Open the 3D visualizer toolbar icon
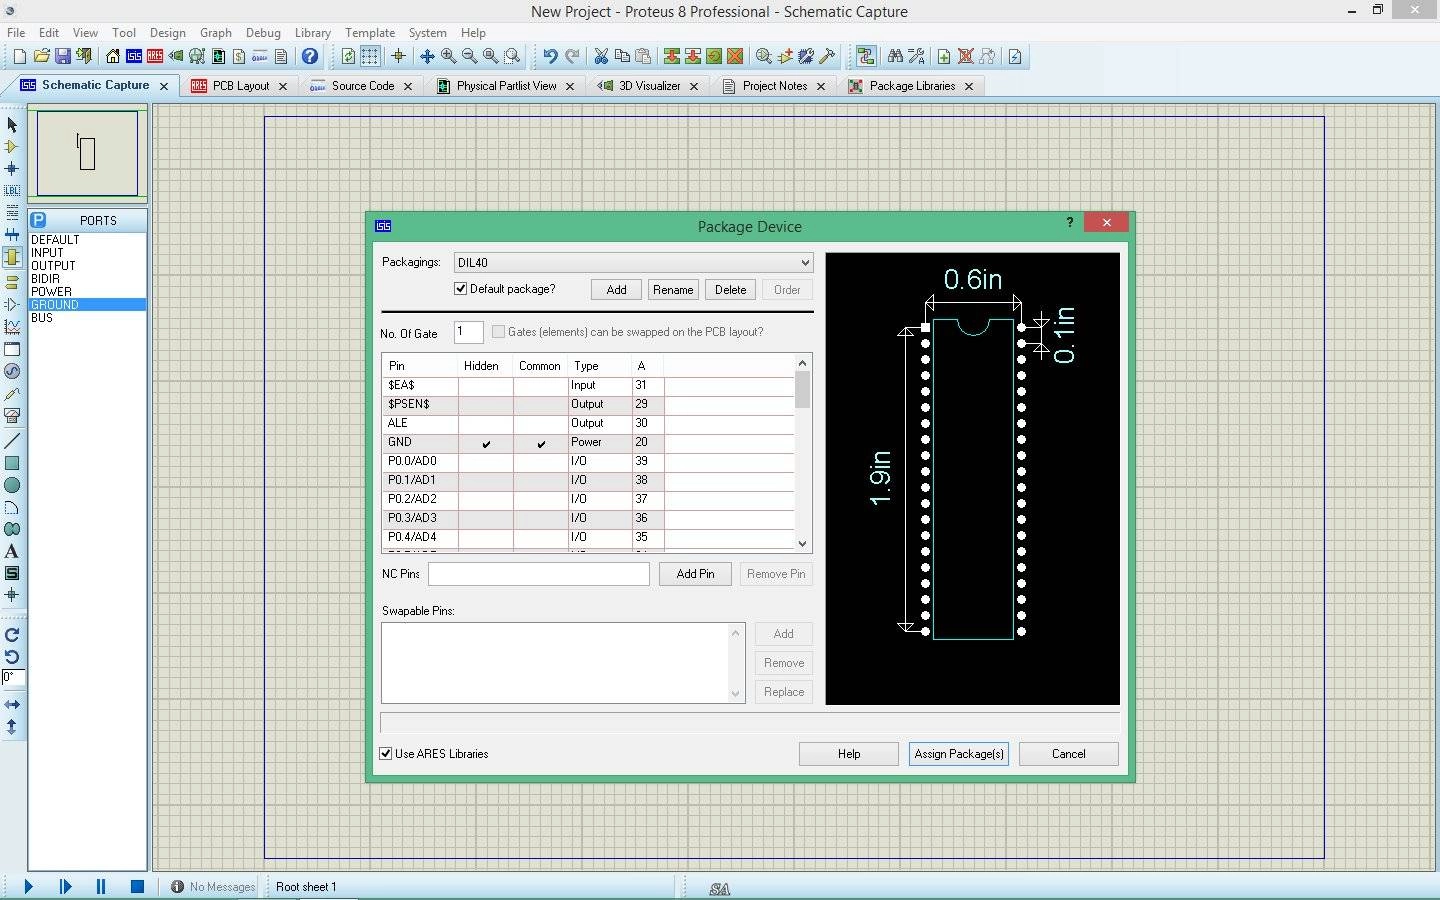1440x900 pixels. coord(176,56)
